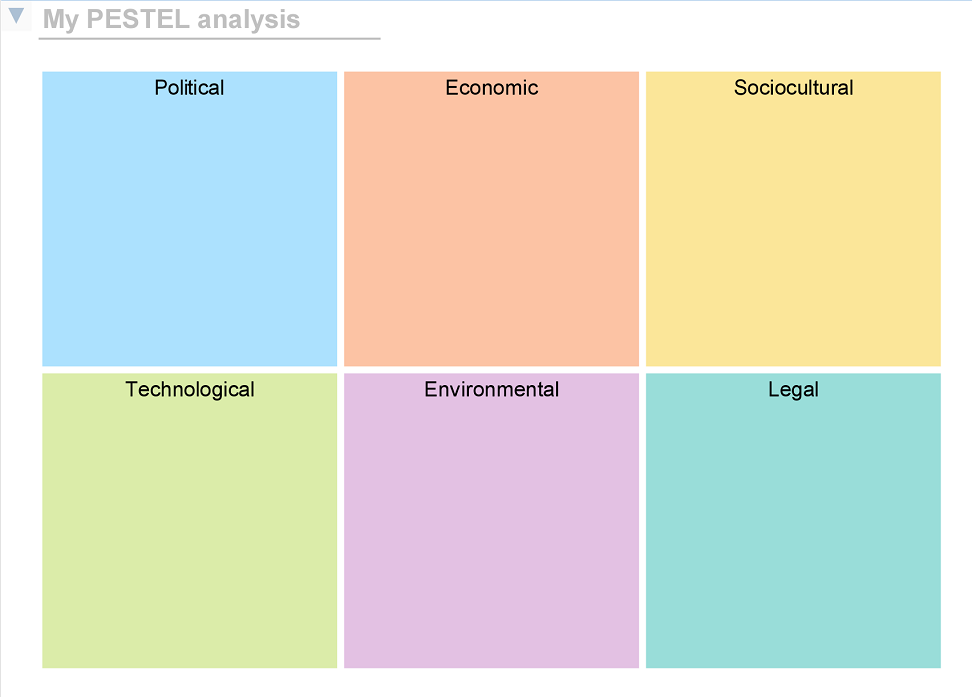Viewport: 972px width, 697px height.
Task: Select the Sociocultural heading label
Action: (x=793, y=88)
